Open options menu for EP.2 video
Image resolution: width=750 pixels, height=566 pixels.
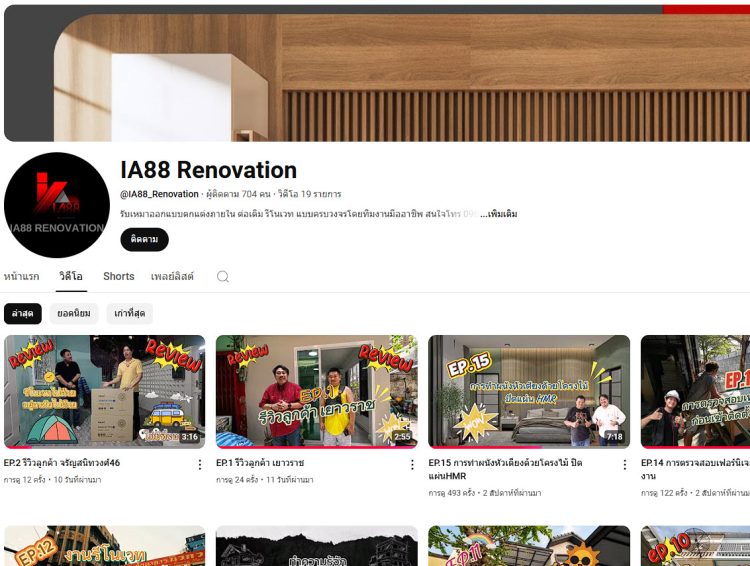[x=200, y=464]
